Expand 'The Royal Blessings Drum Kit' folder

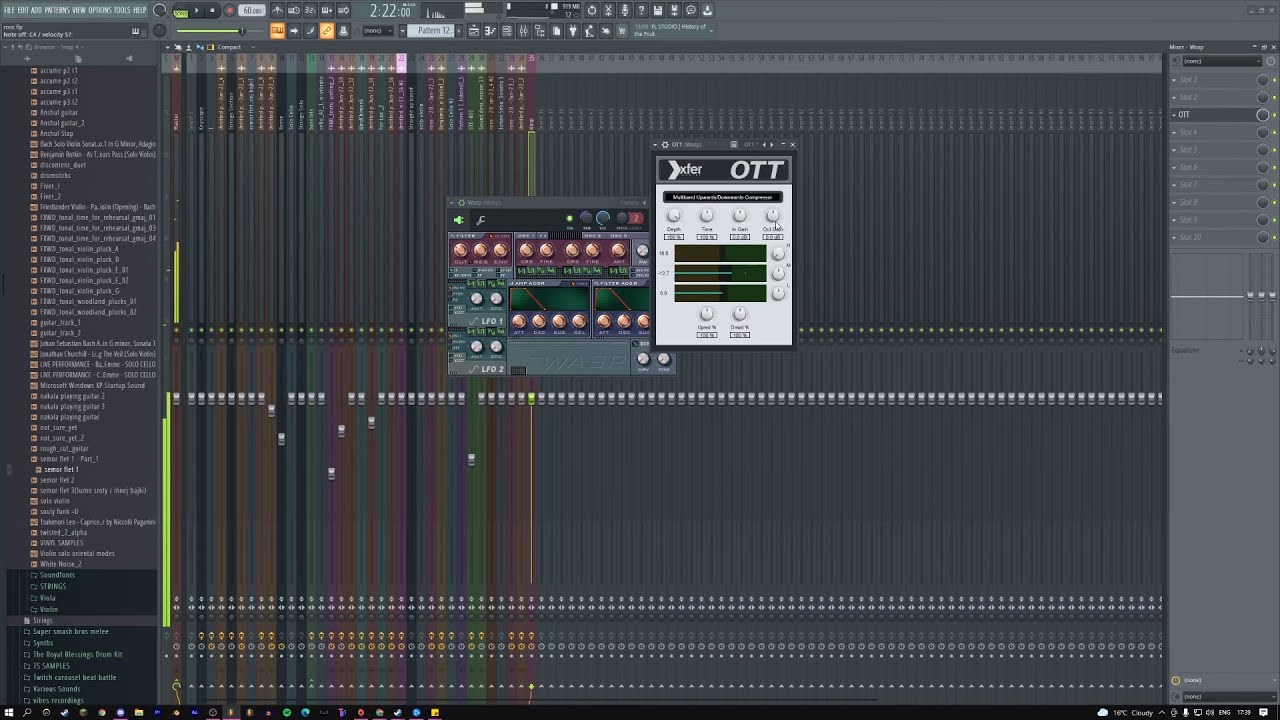[x=77, y=654]
